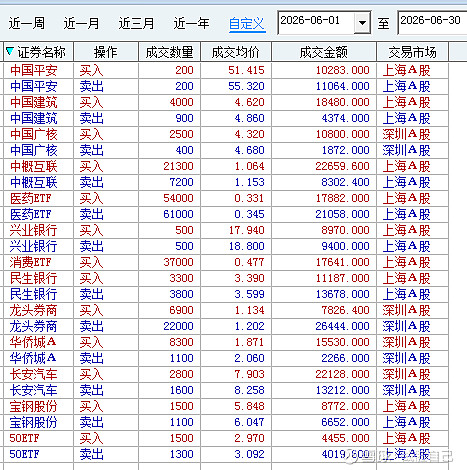
Task: Click amount 4455.000 for 50ETF buy
Action: (x=345, y=438)
